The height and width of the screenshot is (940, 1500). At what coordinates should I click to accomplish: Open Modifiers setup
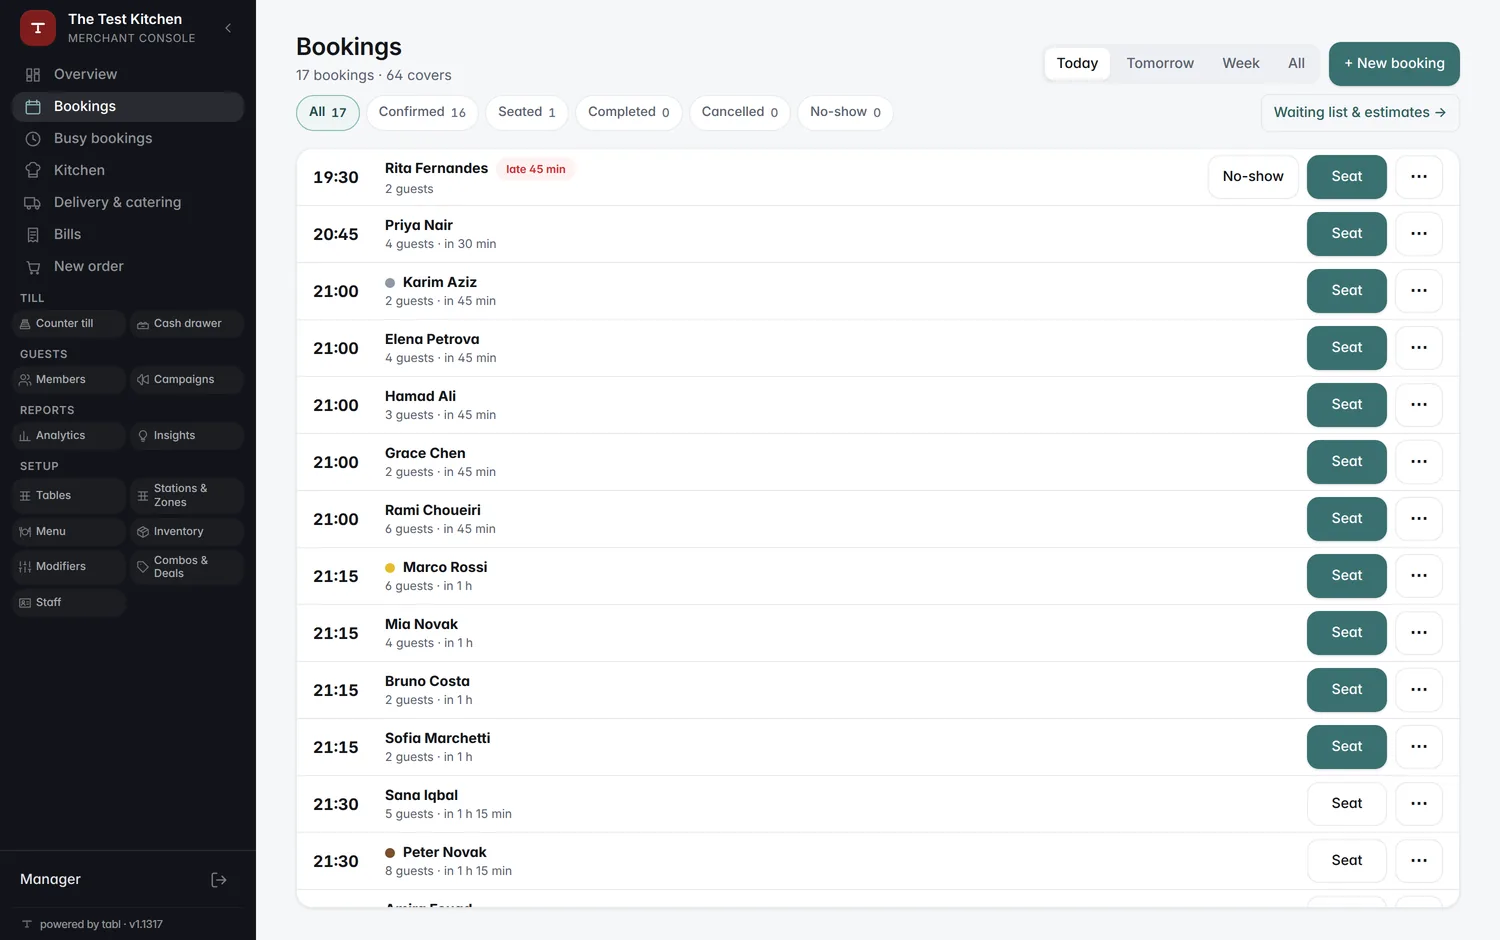[69, 567]
